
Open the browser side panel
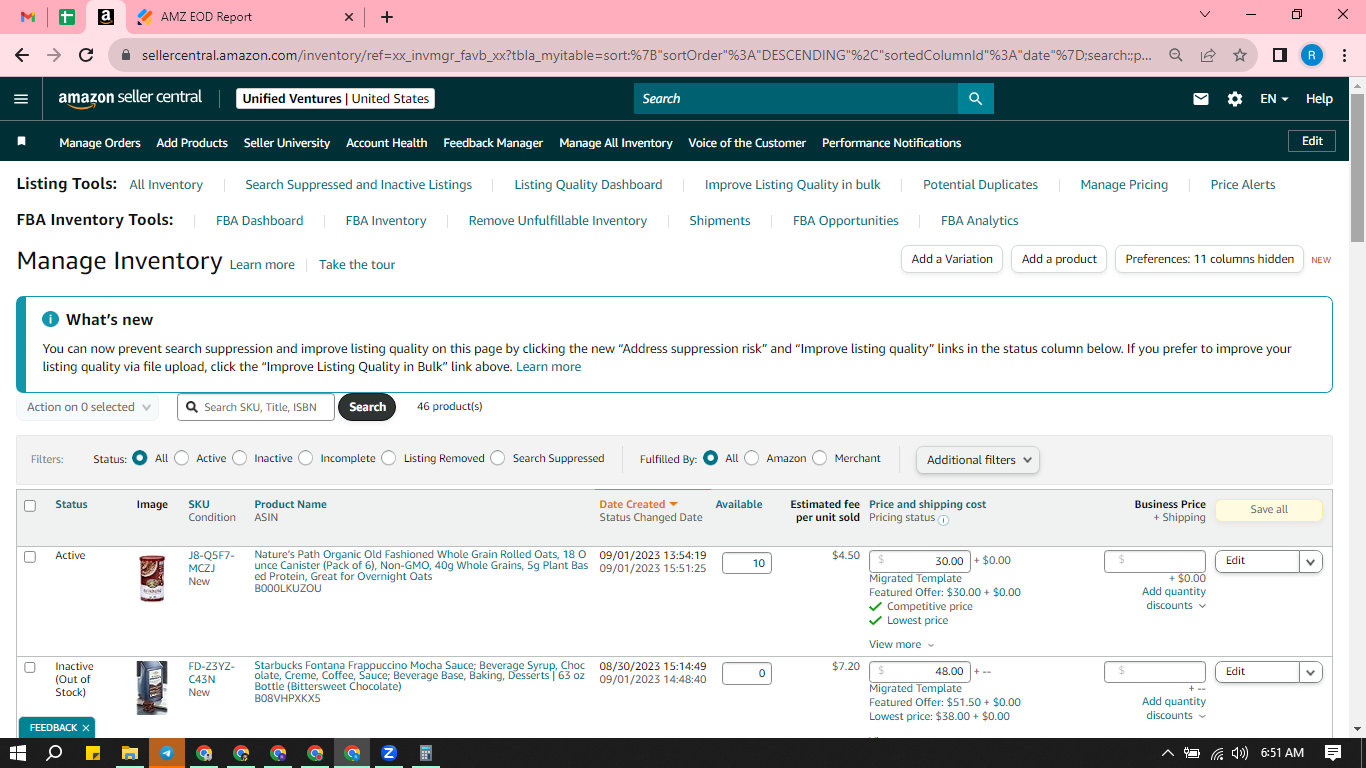(x=1279, y=55)
